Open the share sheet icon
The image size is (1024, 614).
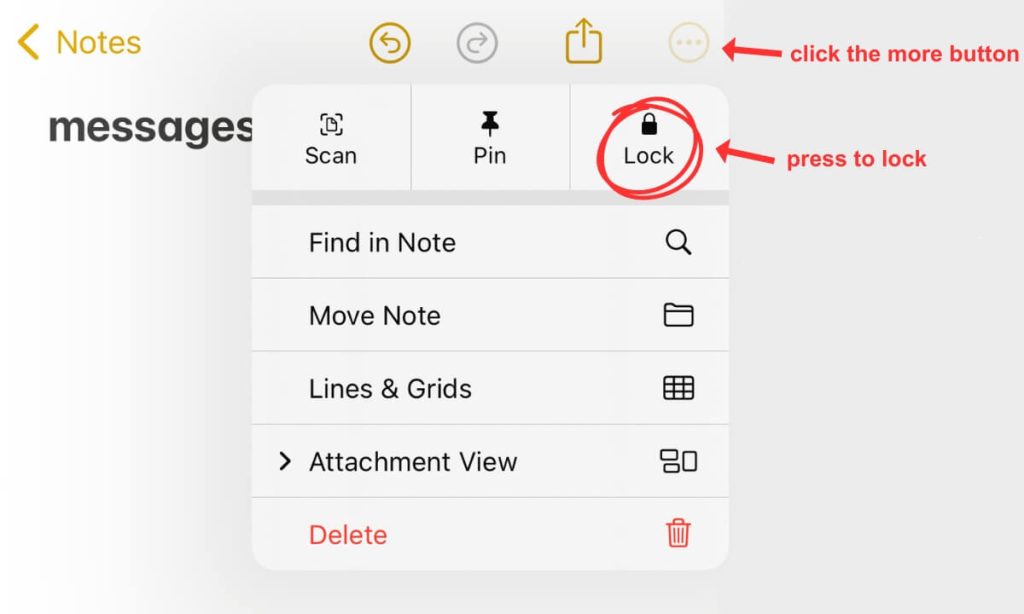[584, 42]
